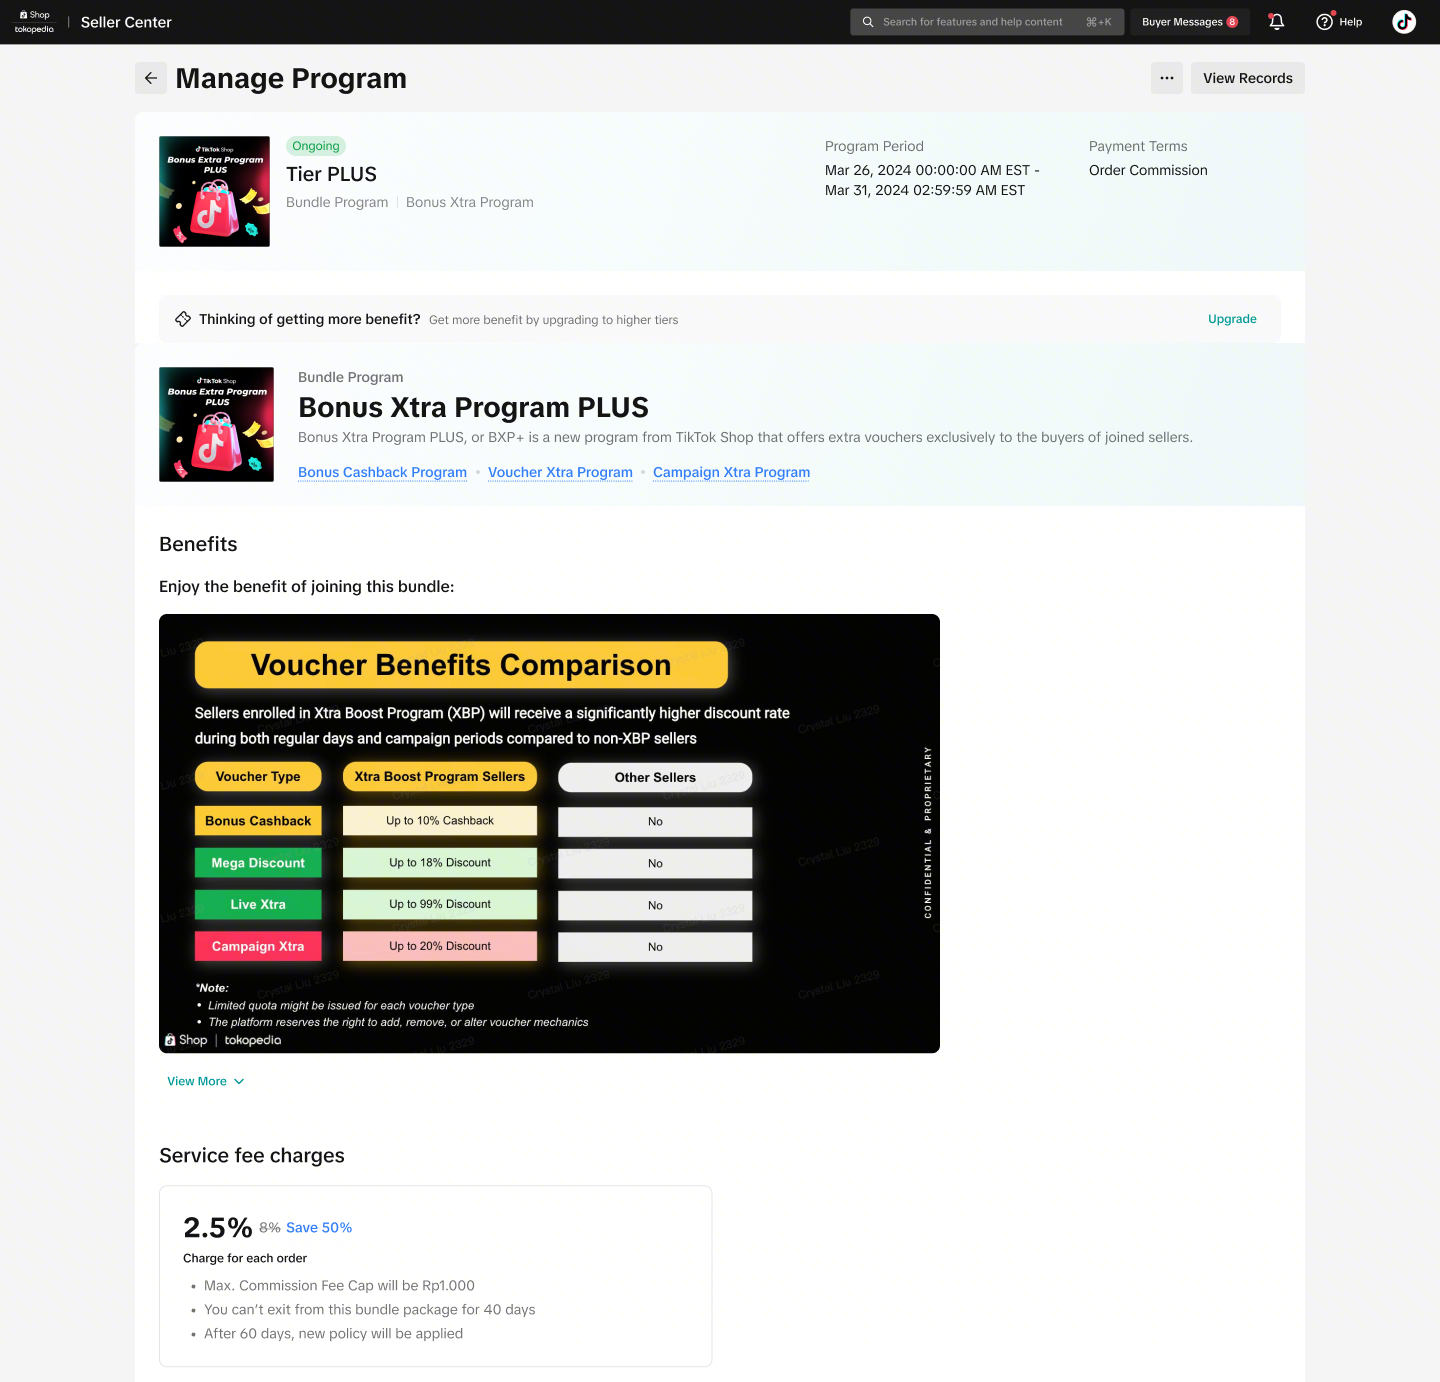This screenshot has width=1440, height=1382.
Task: Click the 'Tier PLUS' program name
Action: (331, 174)
